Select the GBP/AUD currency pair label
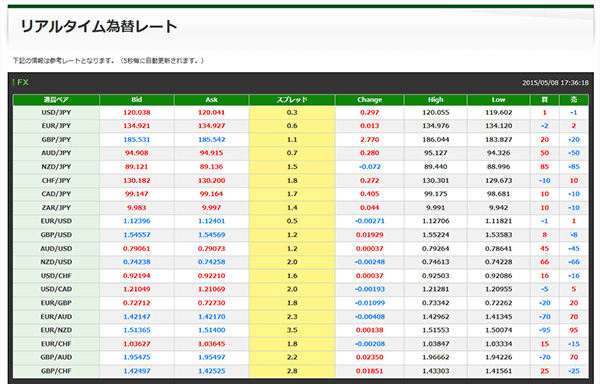Image resolution: width=600 pixels, height=384 pixels. tap(56, 357)
